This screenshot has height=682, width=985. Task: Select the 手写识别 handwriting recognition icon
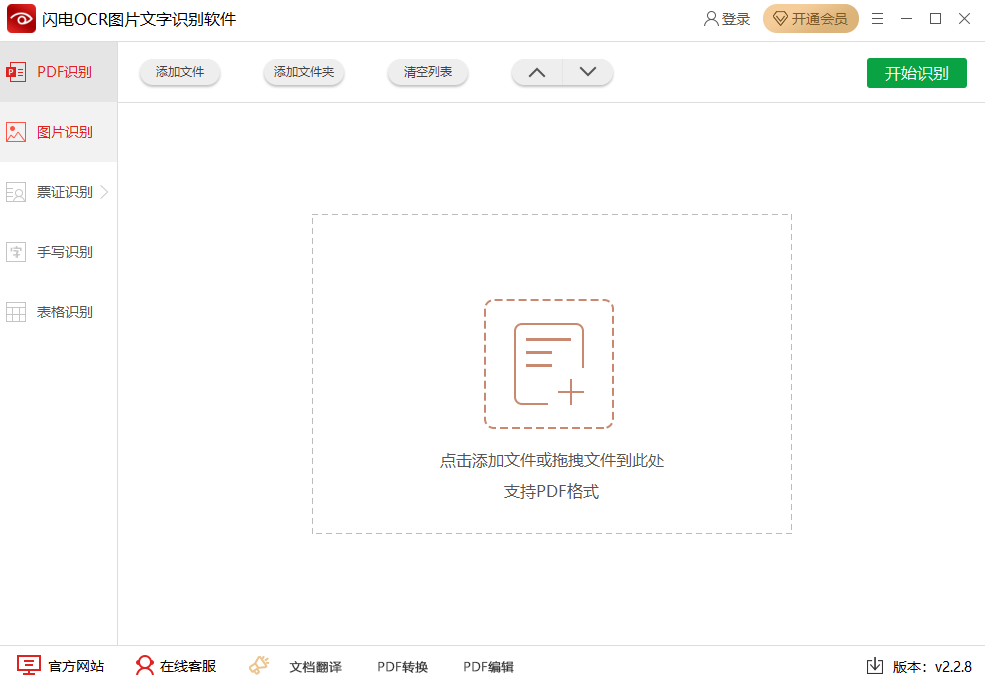(x=16, y=251)
